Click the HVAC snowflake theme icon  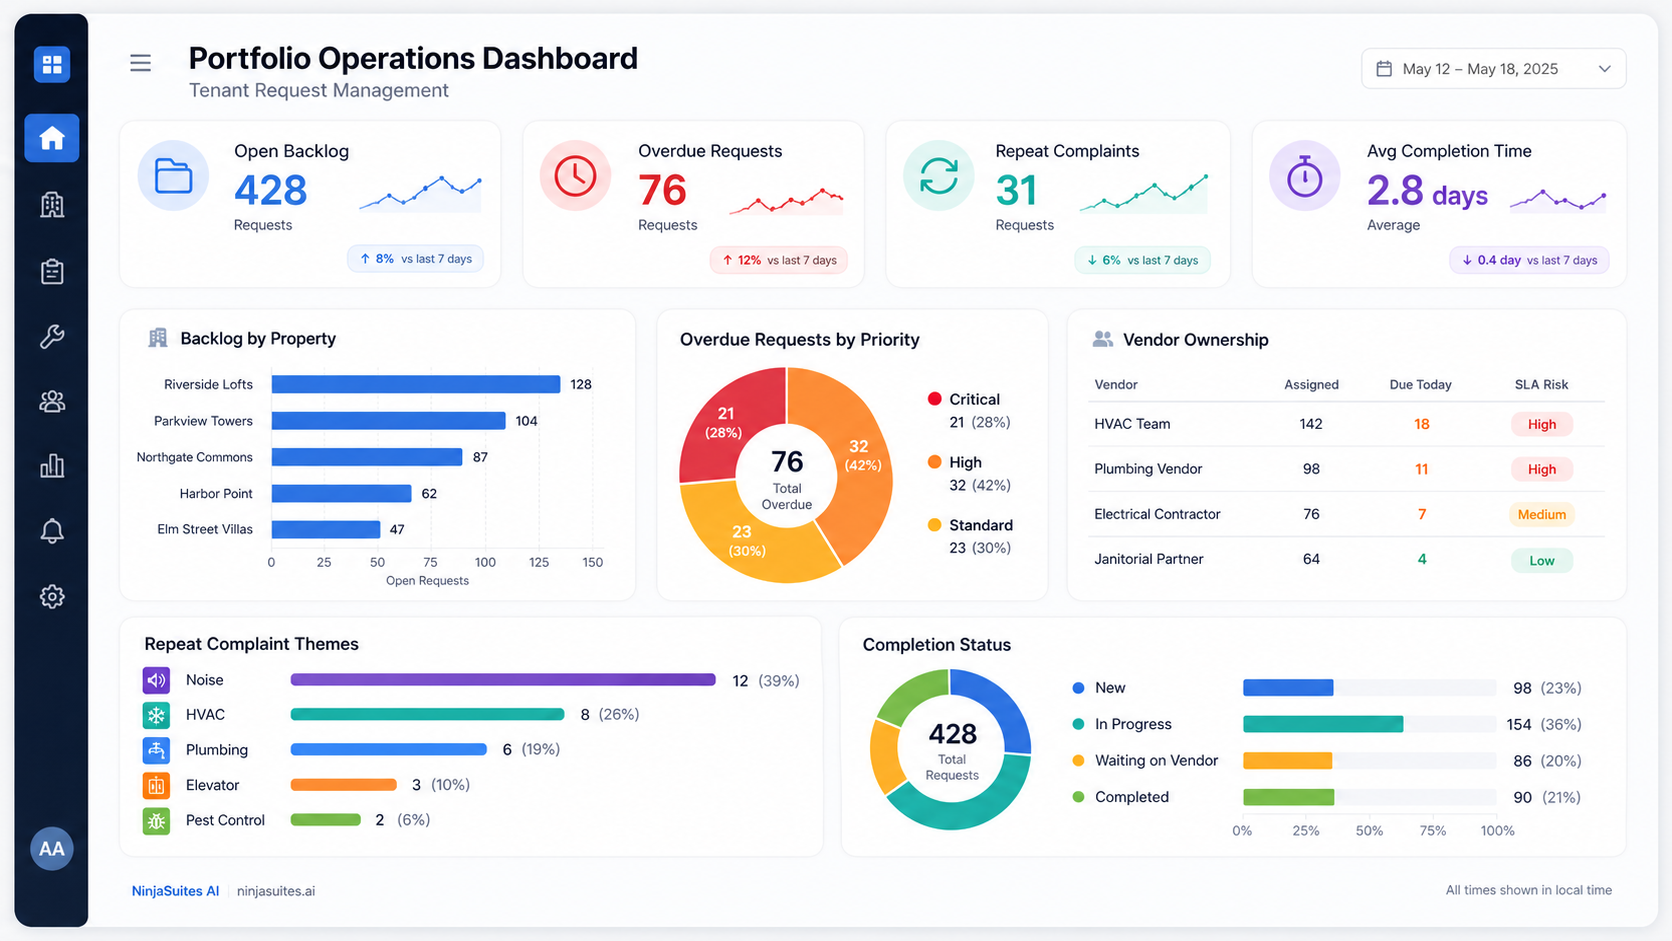pyautogui.click(x=156, y=715)
